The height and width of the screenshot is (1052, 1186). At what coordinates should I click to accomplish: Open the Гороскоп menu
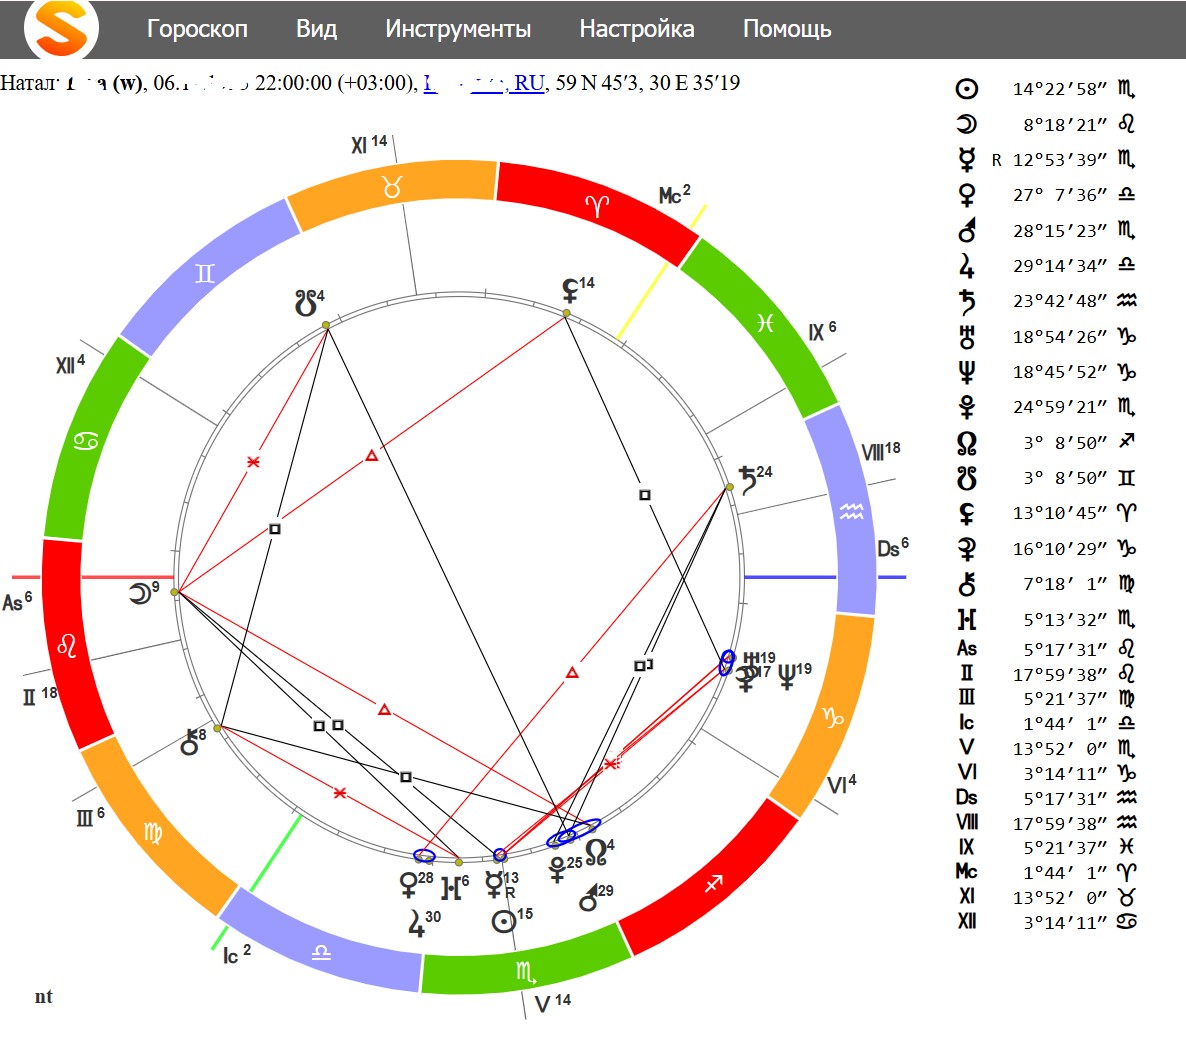pos(197,29)
